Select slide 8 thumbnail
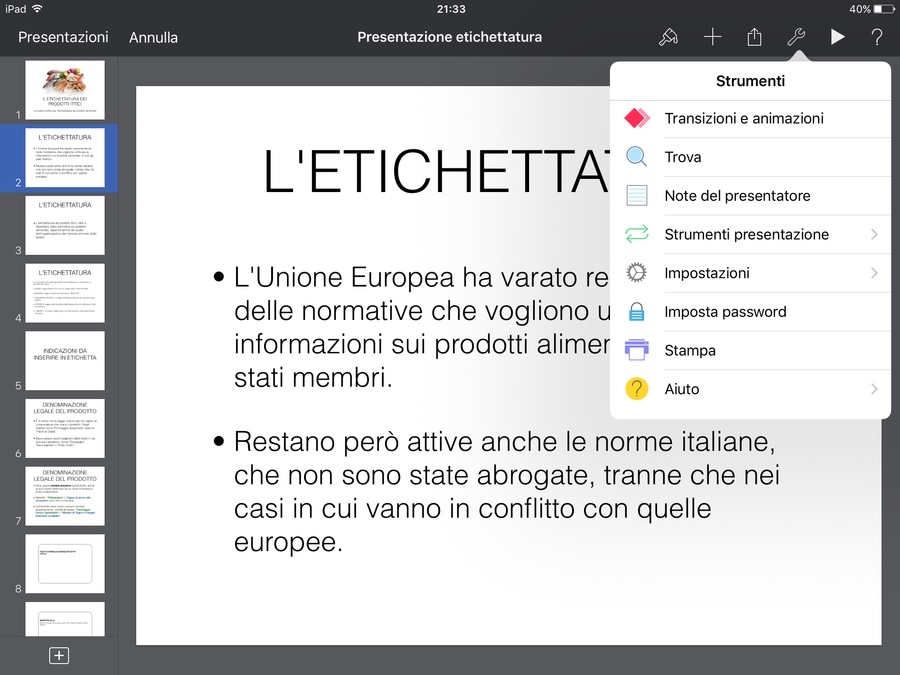 [65, 564]
